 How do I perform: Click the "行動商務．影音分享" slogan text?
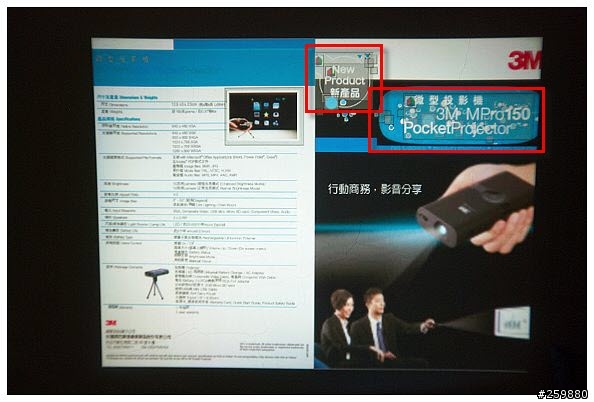375,189
